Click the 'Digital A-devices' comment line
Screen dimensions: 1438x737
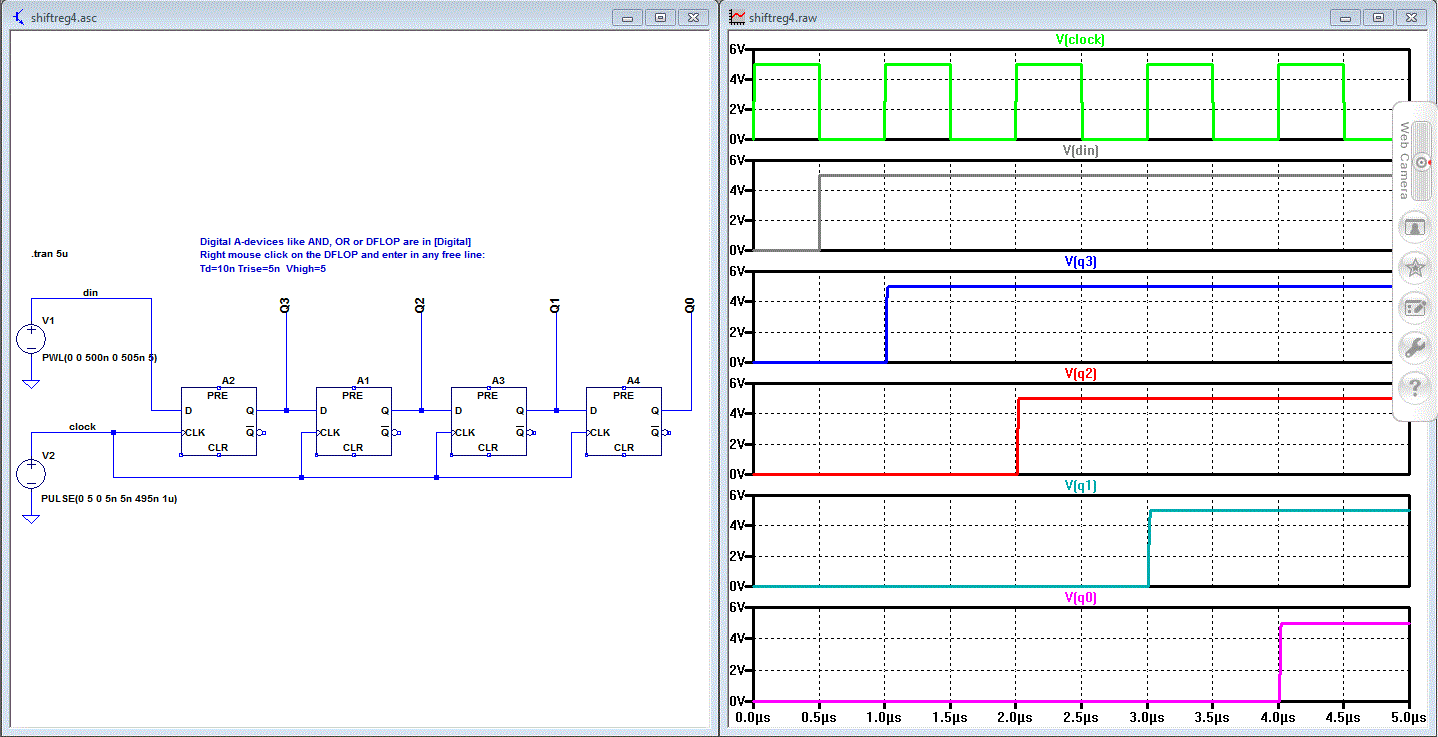[x=335, y=242]
